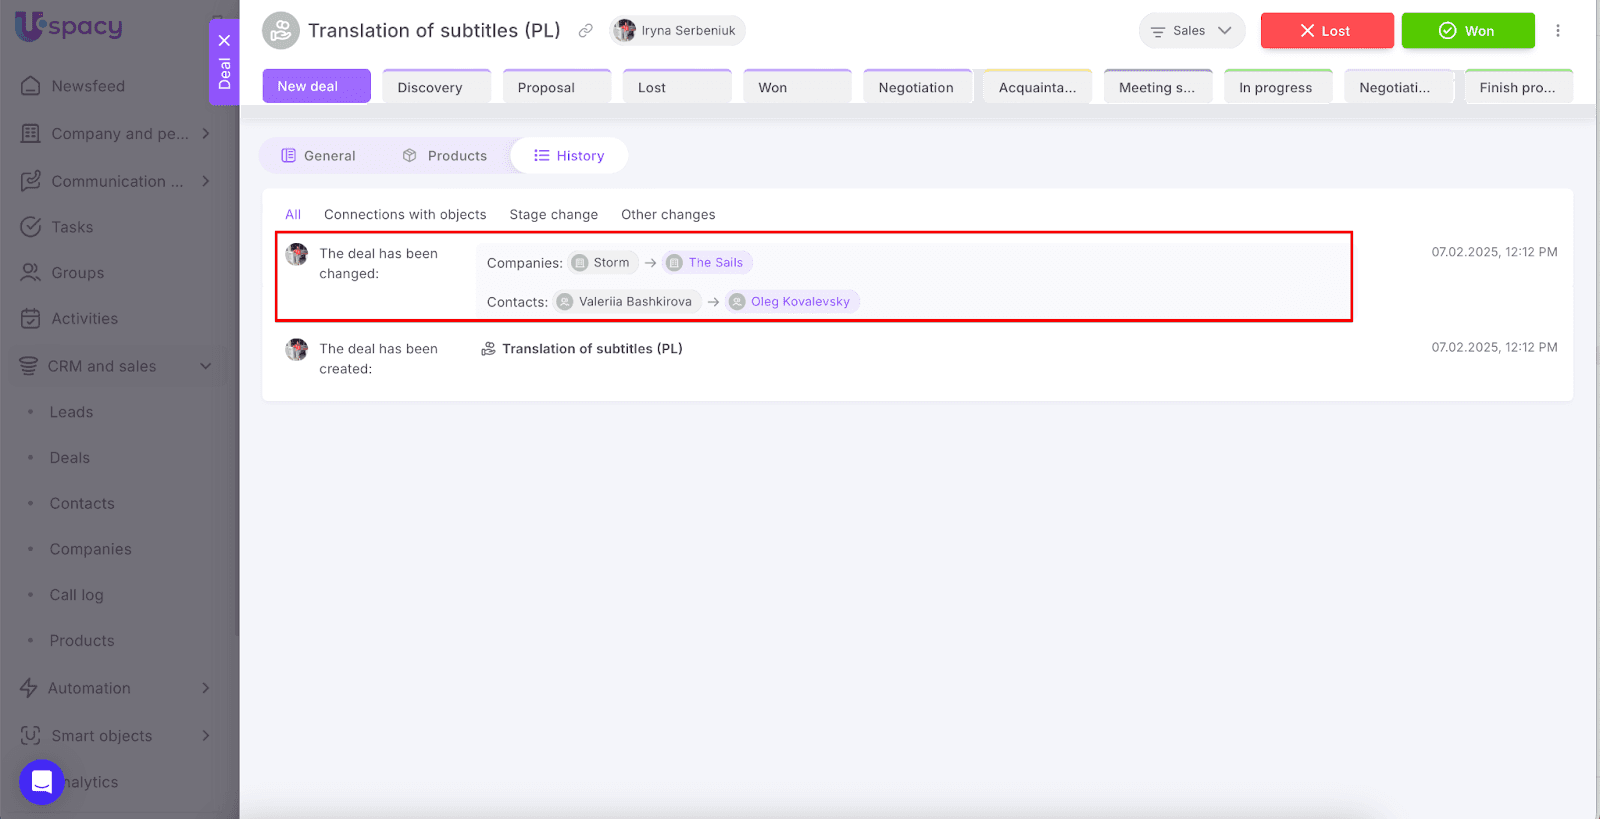Close the Deal side panel
1600x819 pixels.
click(224, 41)
